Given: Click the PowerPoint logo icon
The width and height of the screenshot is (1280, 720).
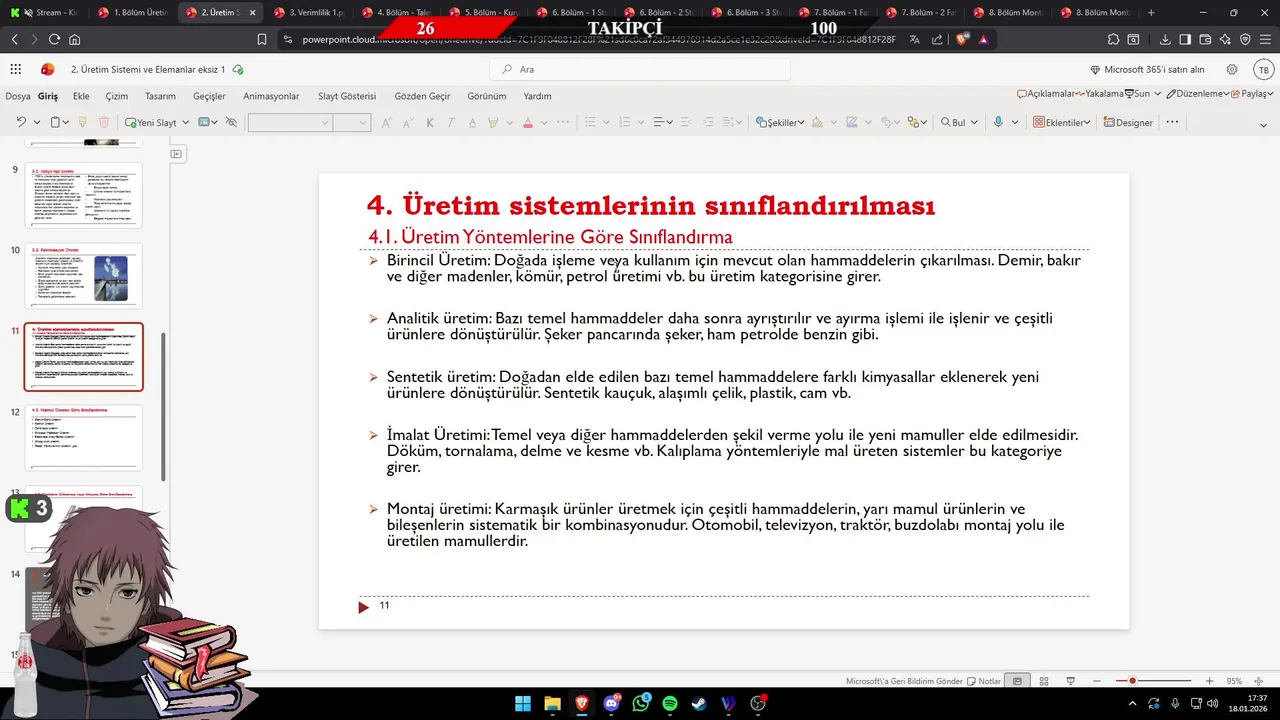Looking at the screenshot, I should click(x=47, y=70).
